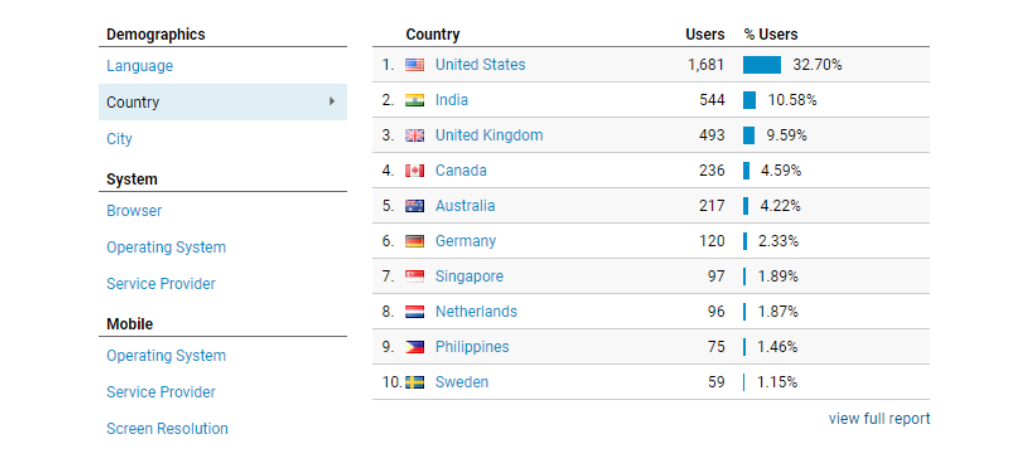1030x454 pixels.
Task: Open Service Provider under System section
Action: pyautogui.click(x=161, y=284)
